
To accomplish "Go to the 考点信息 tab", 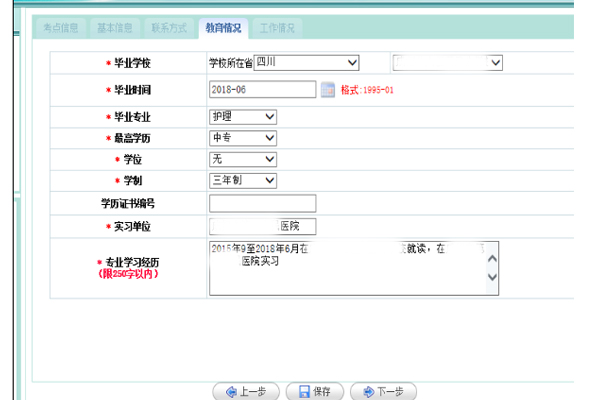I will coord(60,28).
